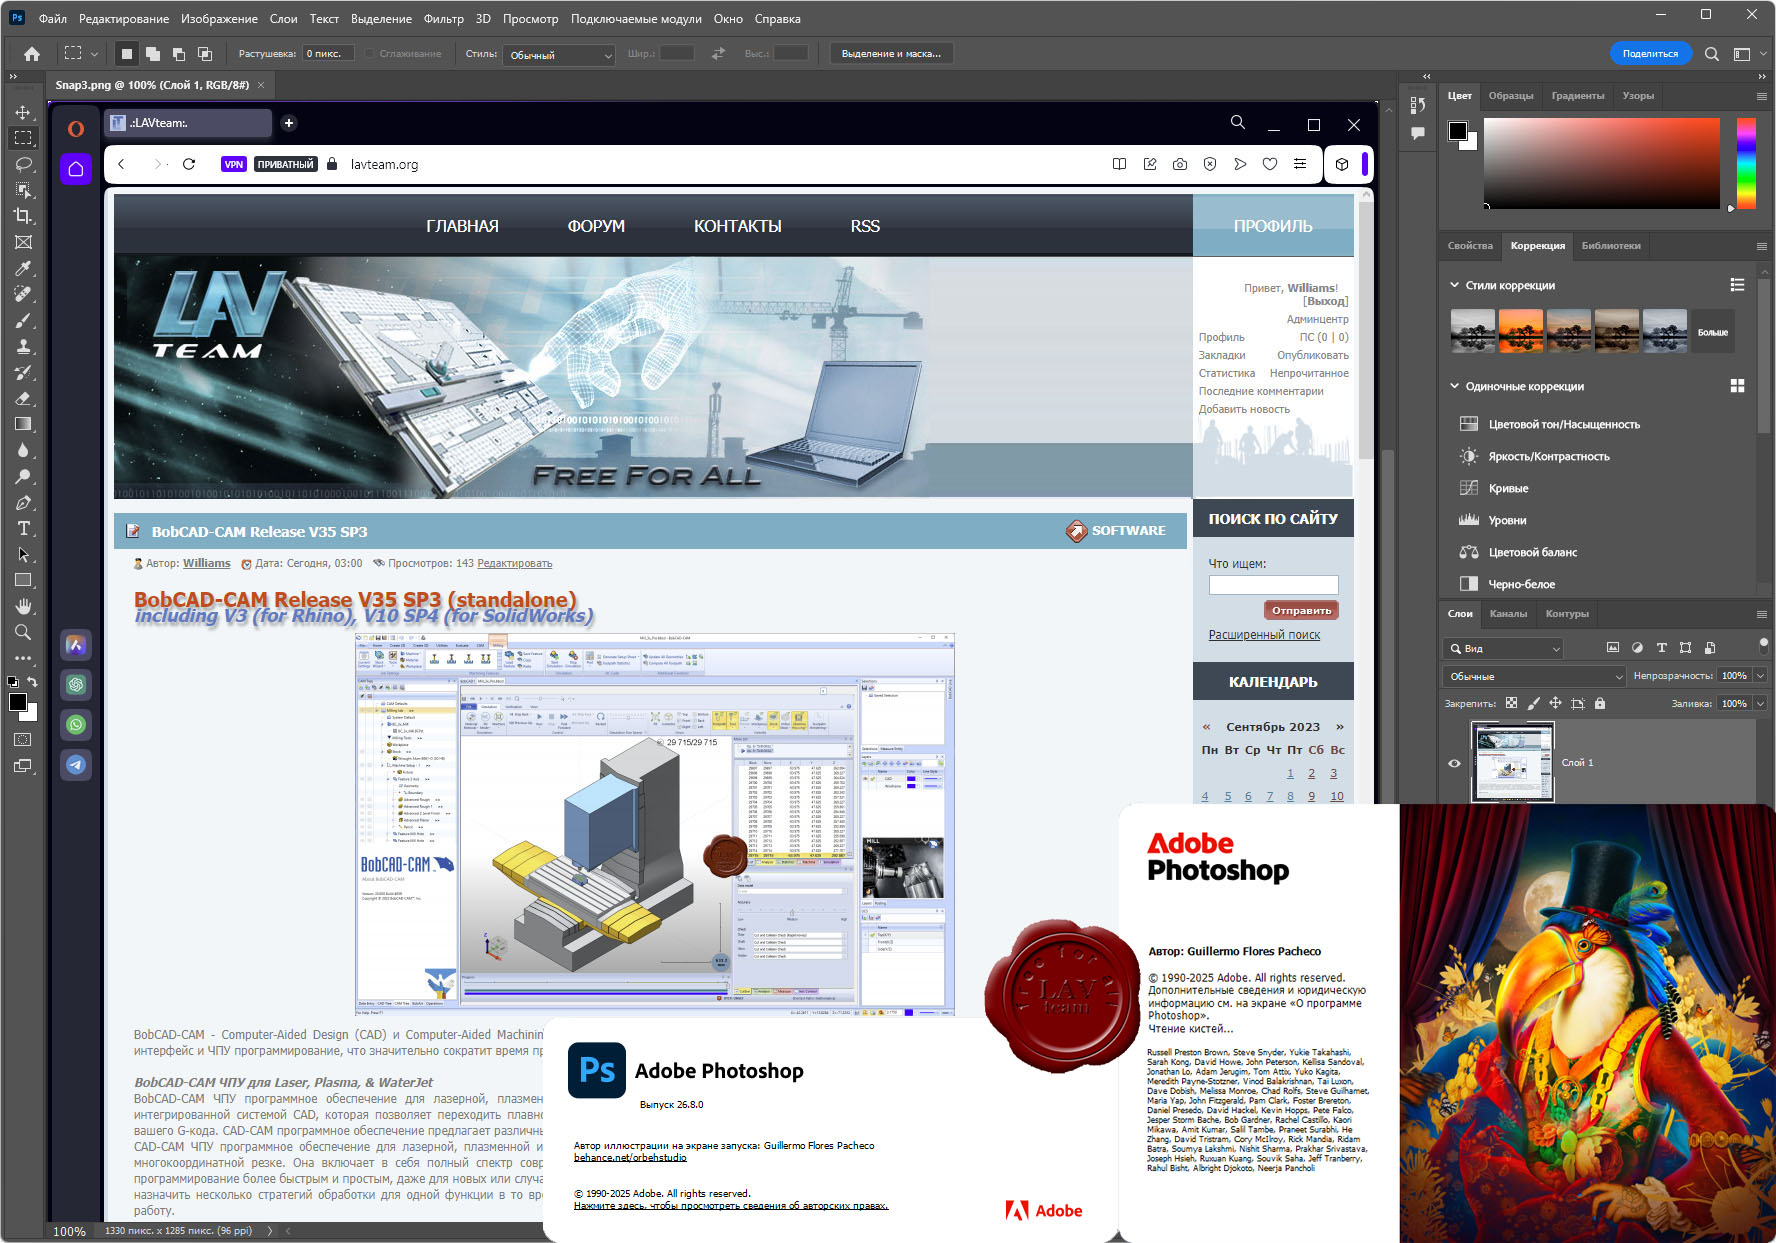Open the Фильтр menu
The width and height of the screenshot is (1776, 1243).
tap(443, 19)
